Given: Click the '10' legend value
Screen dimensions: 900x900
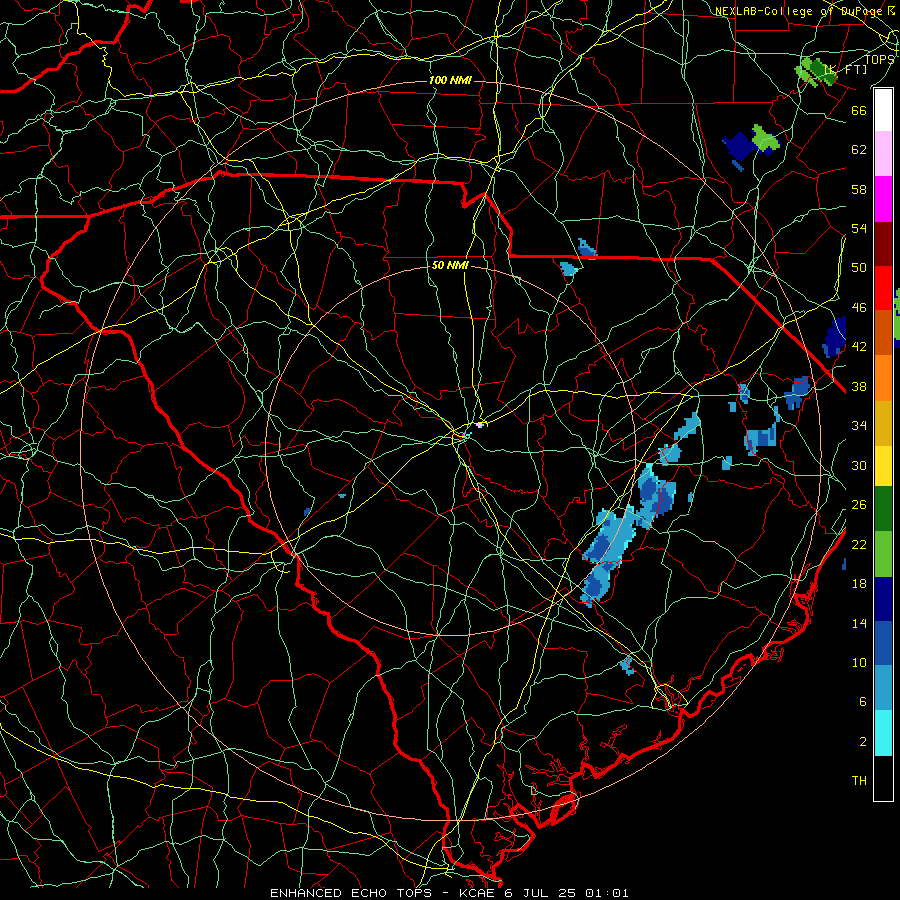Looking at the screenshot, I should [859, 663].
